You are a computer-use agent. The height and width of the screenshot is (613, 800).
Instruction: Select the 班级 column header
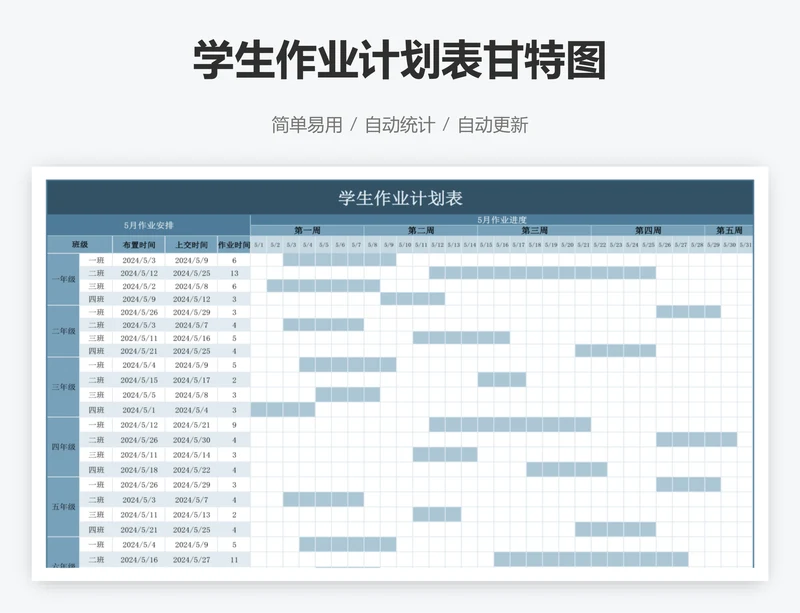tap(80, 244)
